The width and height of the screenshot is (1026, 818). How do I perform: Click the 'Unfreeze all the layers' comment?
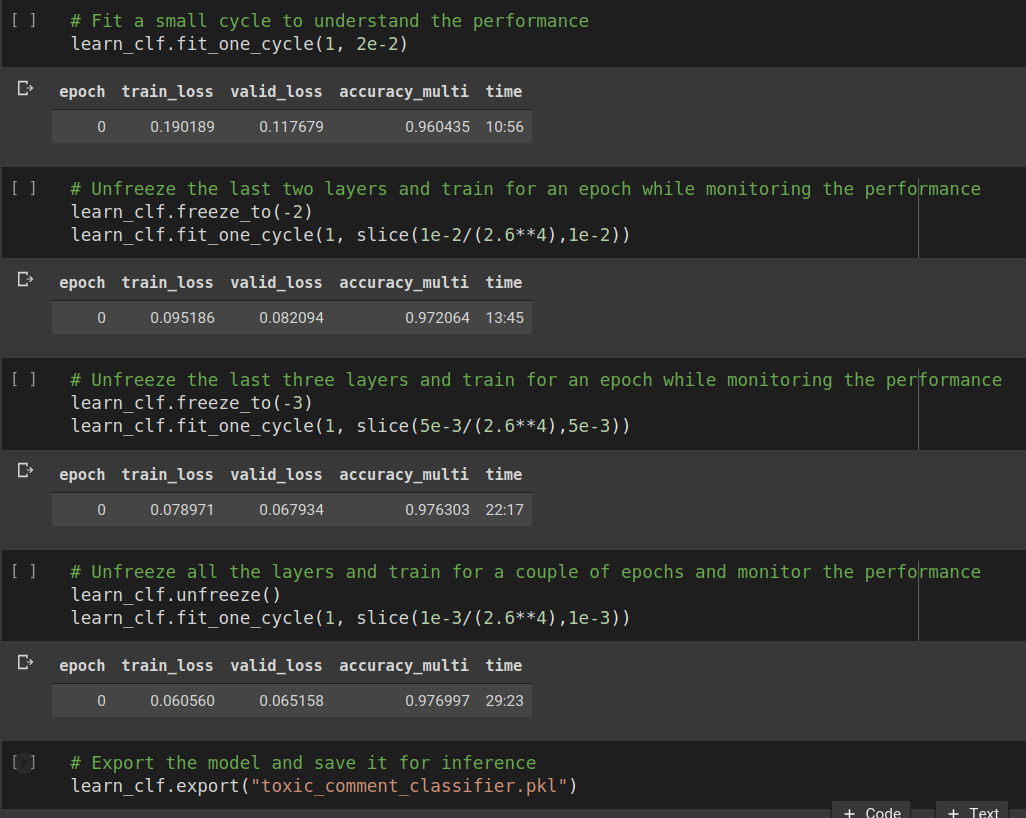525,572
